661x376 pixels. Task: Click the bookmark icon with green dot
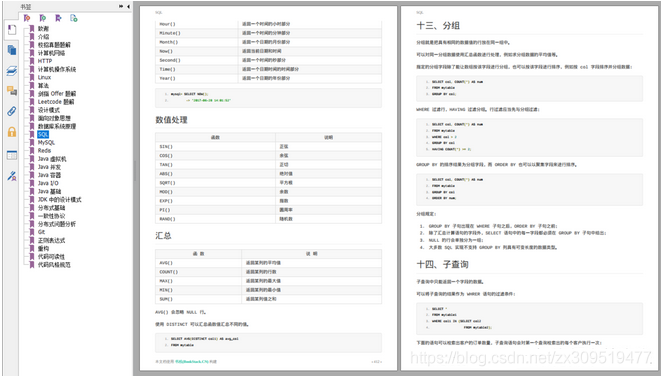(43, 18)
